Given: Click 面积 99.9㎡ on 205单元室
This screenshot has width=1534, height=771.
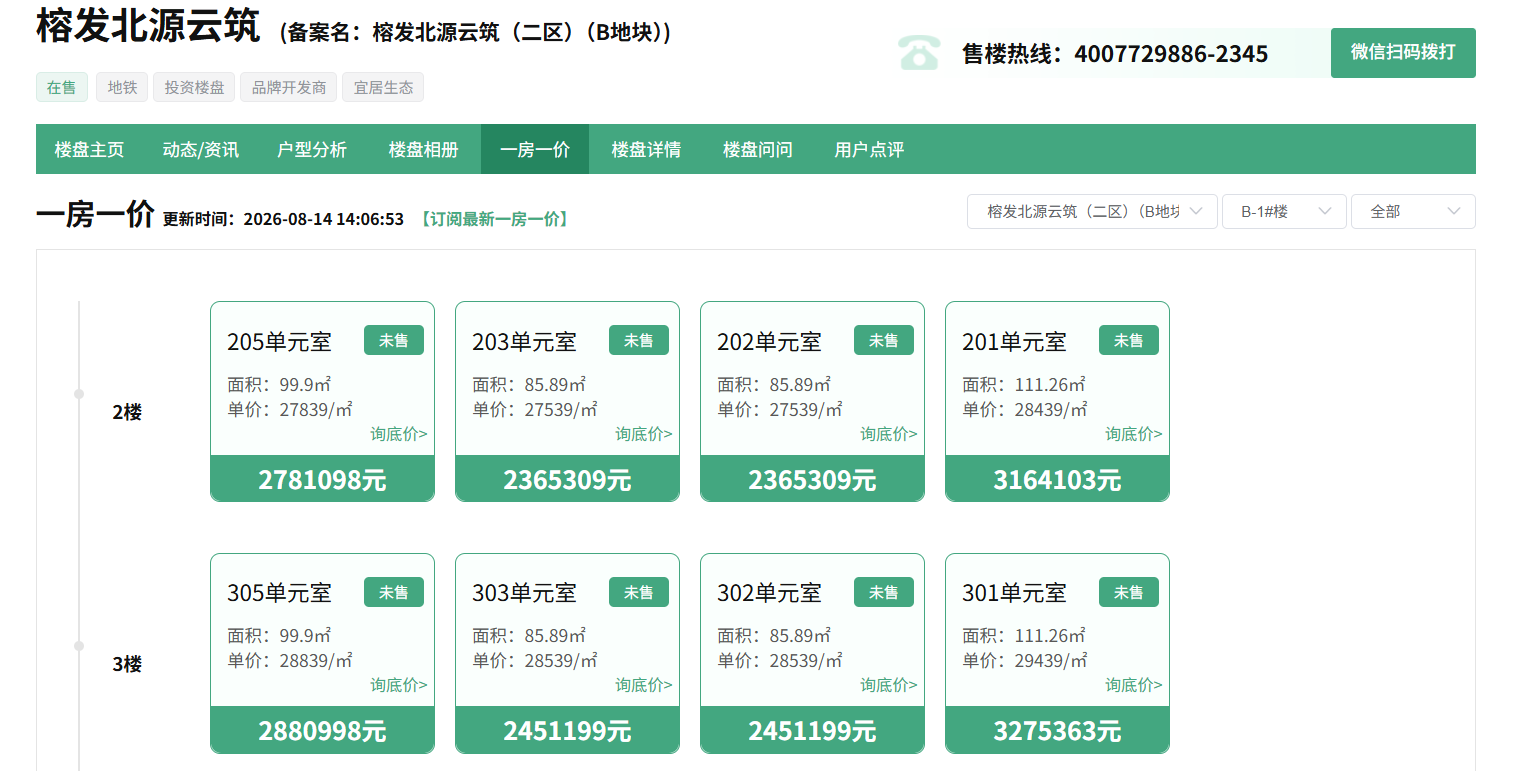Looking at the screenshot, I should (279, 384).
